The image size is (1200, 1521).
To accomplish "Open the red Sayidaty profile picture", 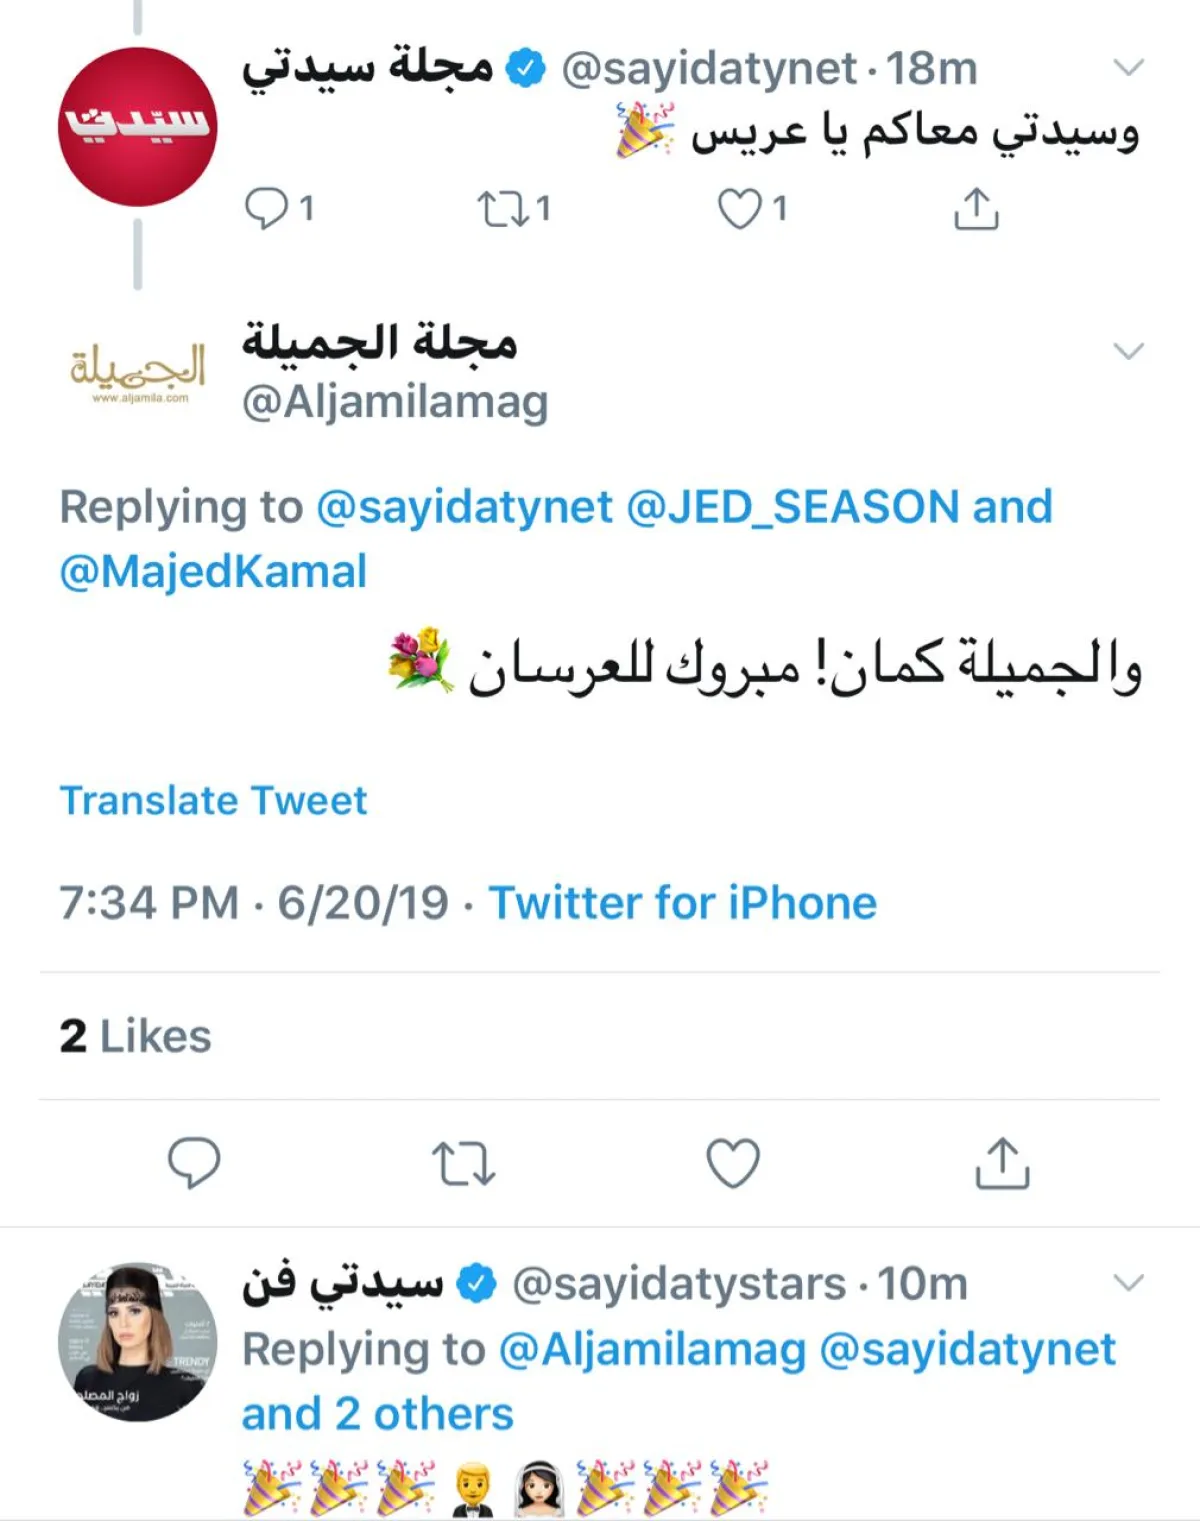I will 137,127.
